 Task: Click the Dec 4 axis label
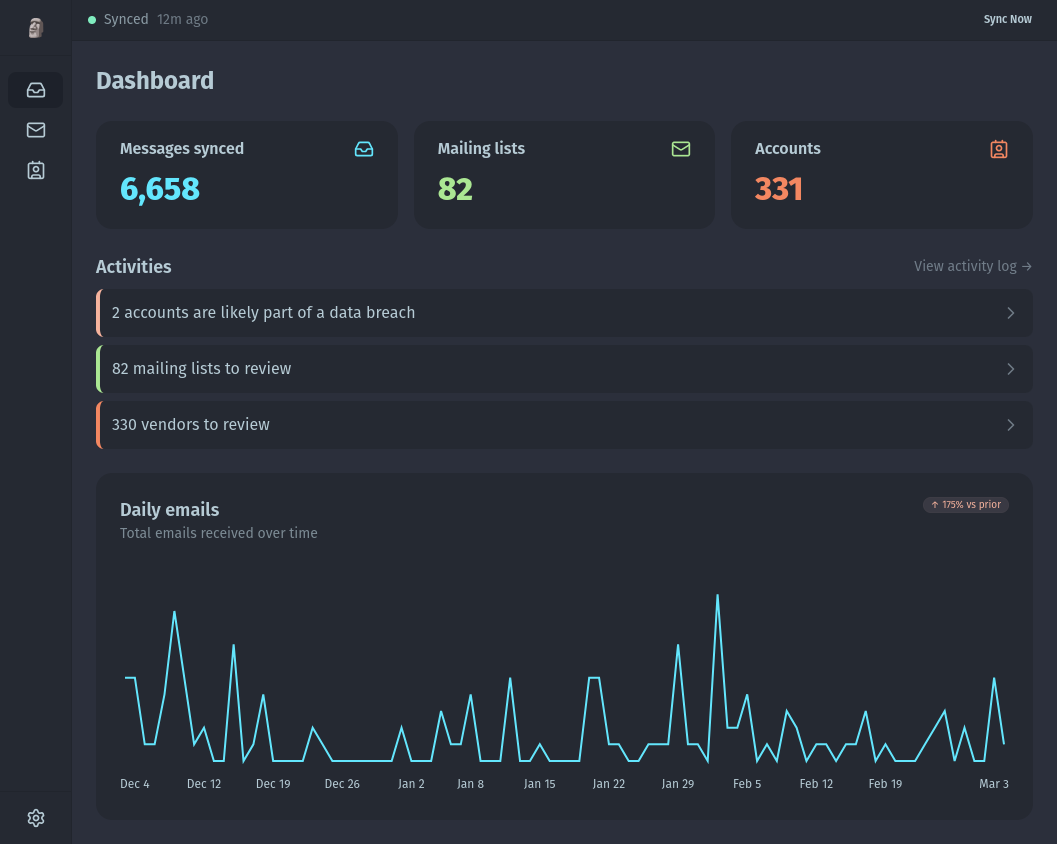(135, 783)
